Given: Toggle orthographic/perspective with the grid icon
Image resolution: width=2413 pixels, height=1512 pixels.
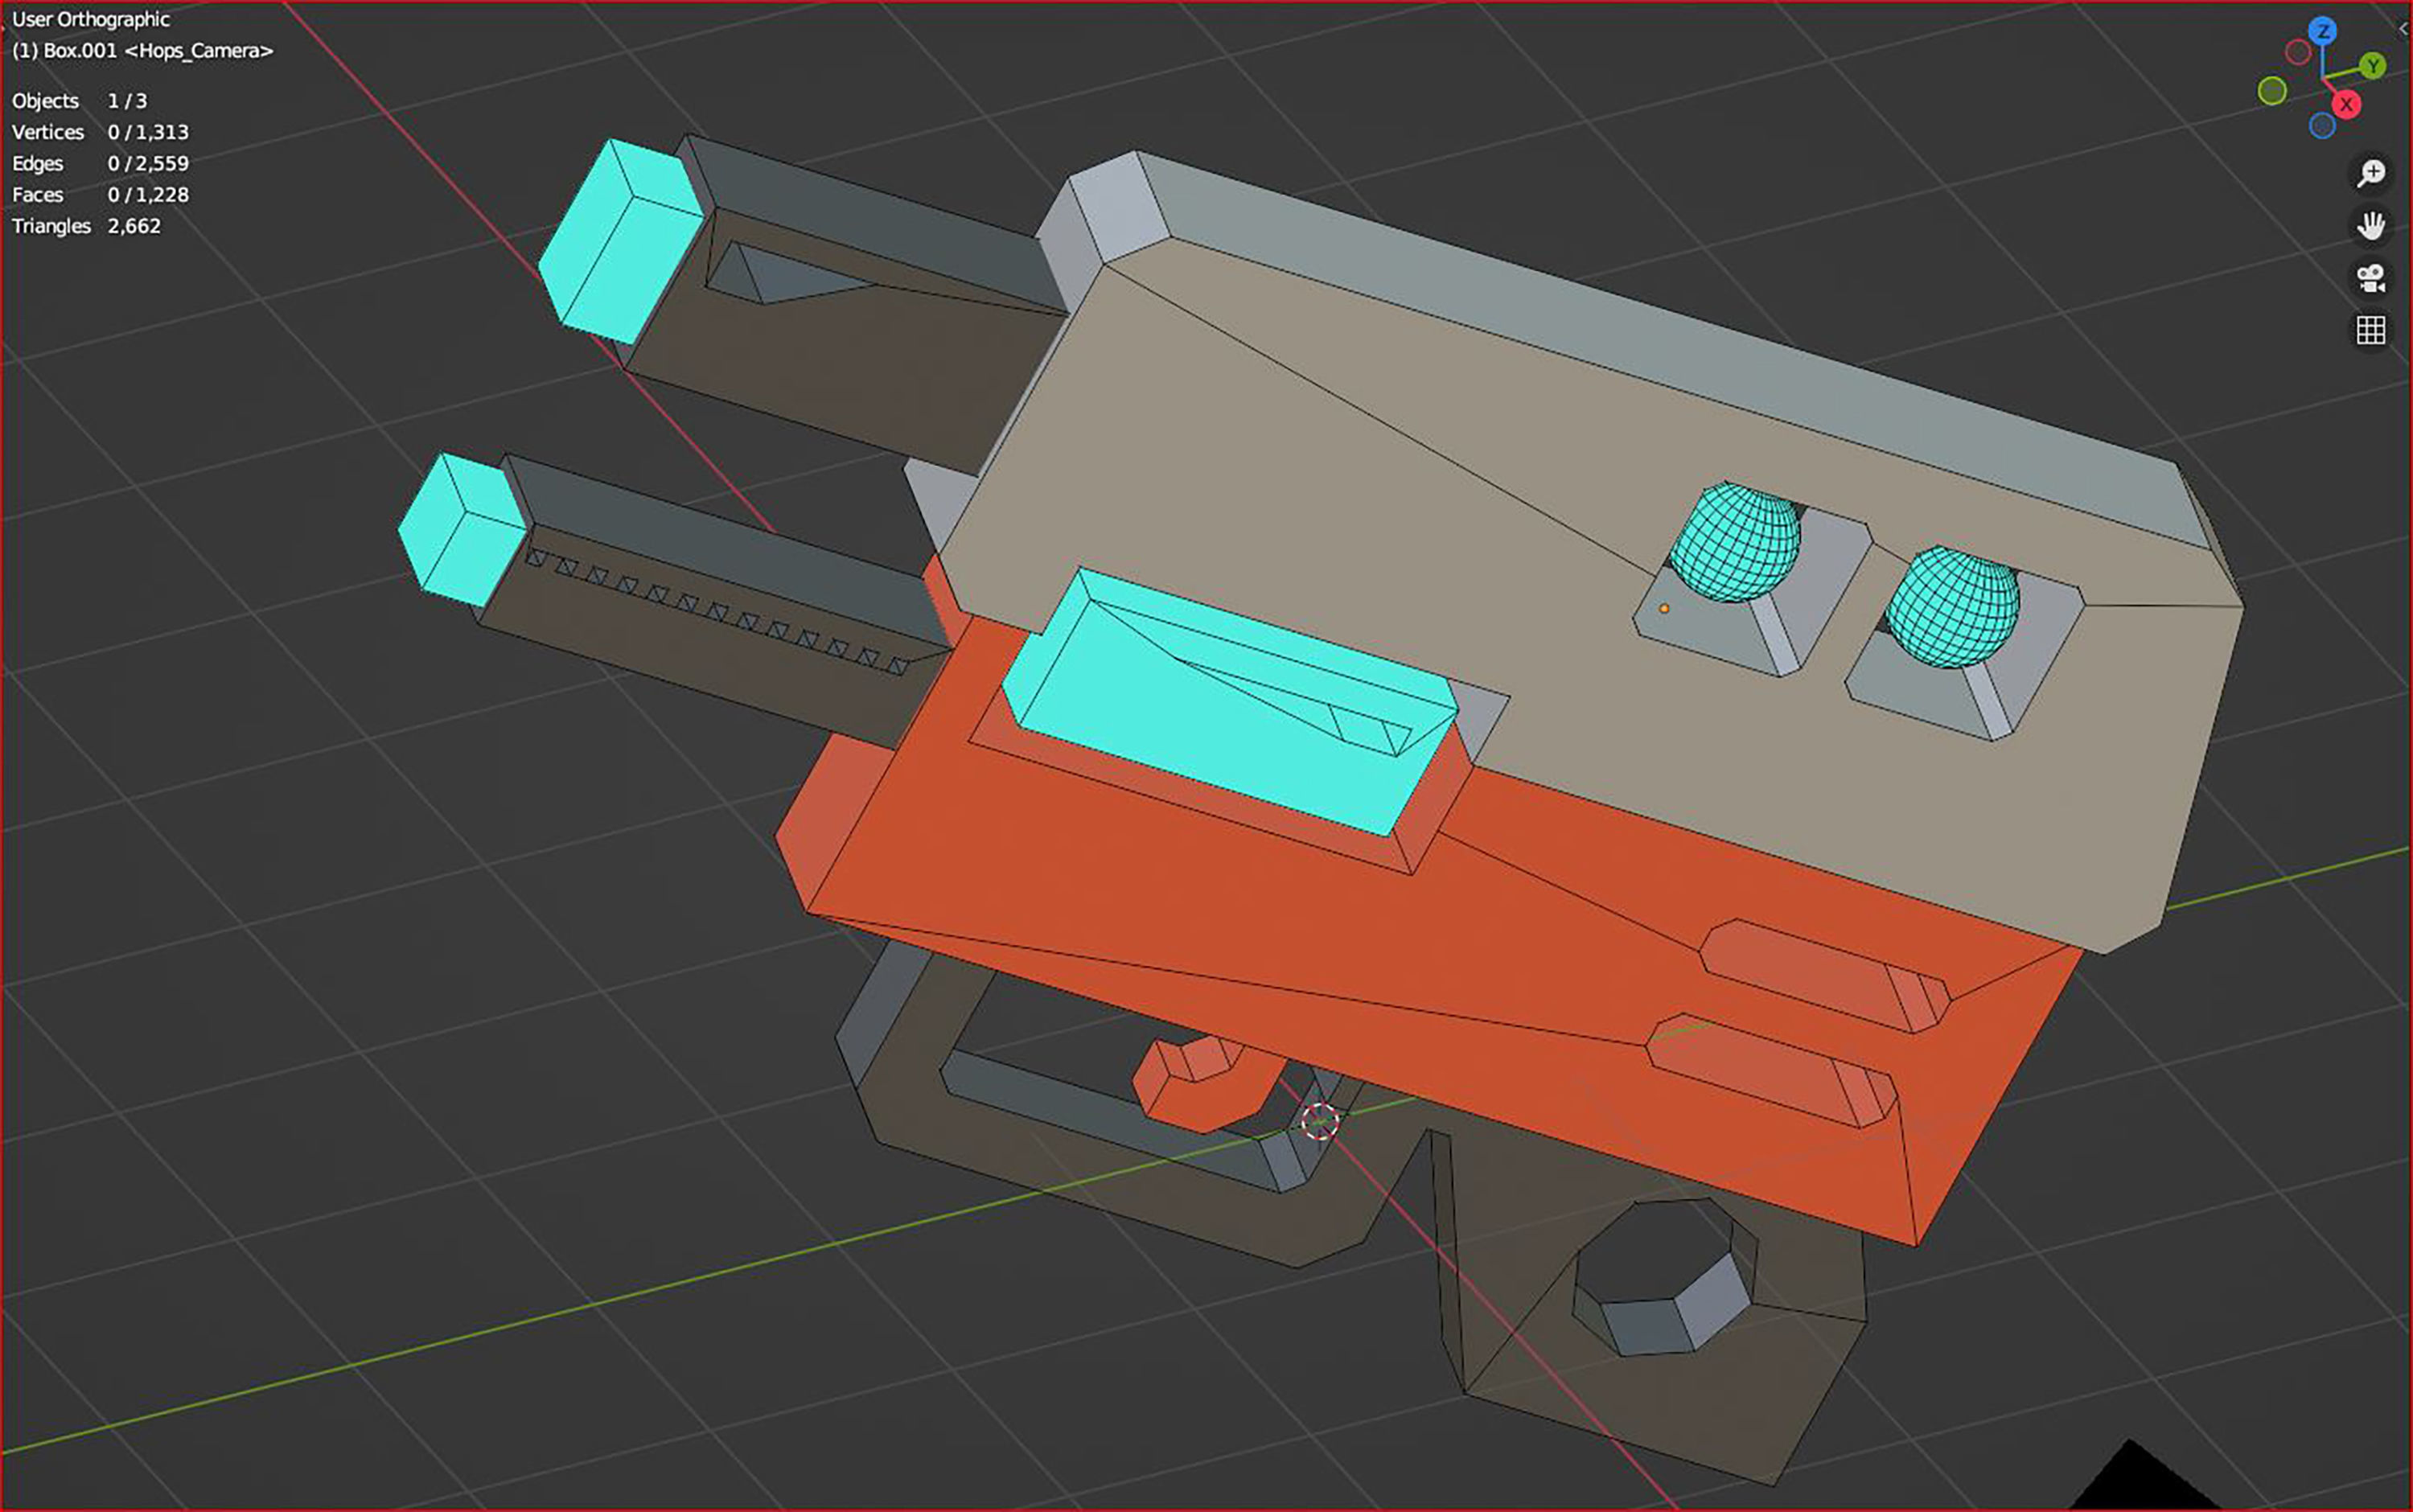Looking at the screenshot, I should [2370, 330].
